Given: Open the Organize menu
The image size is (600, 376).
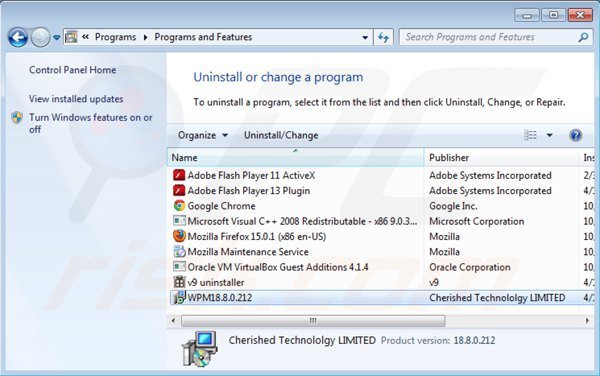Looking at the screenshot, I should (x=203, y=135).
